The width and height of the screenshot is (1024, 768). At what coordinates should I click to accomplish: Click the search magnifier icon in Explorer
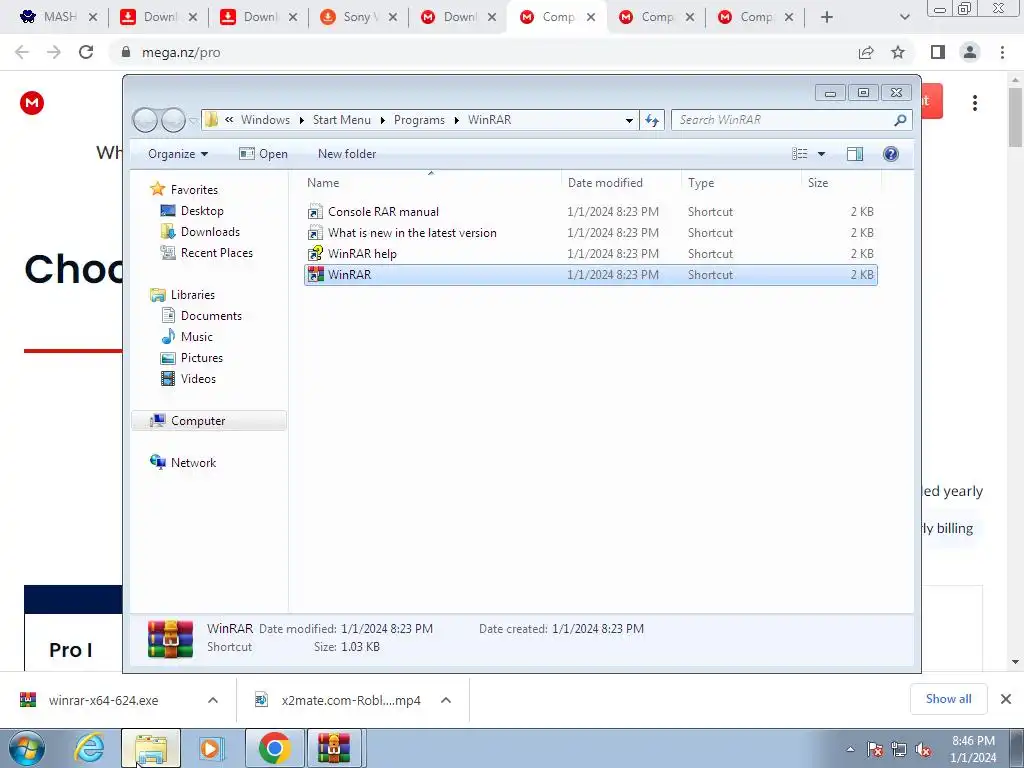point(900,120)
